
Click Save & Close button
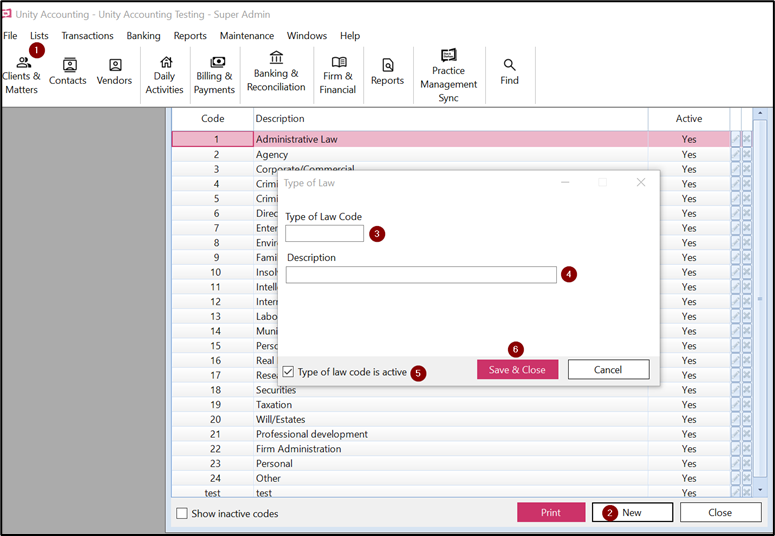click(517, 370)
